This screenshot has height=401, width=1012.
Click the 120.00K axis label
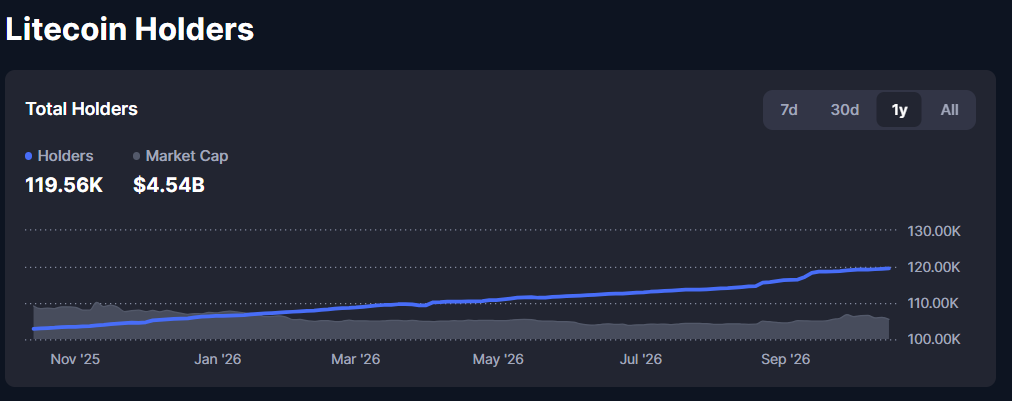tap(934, 267)
